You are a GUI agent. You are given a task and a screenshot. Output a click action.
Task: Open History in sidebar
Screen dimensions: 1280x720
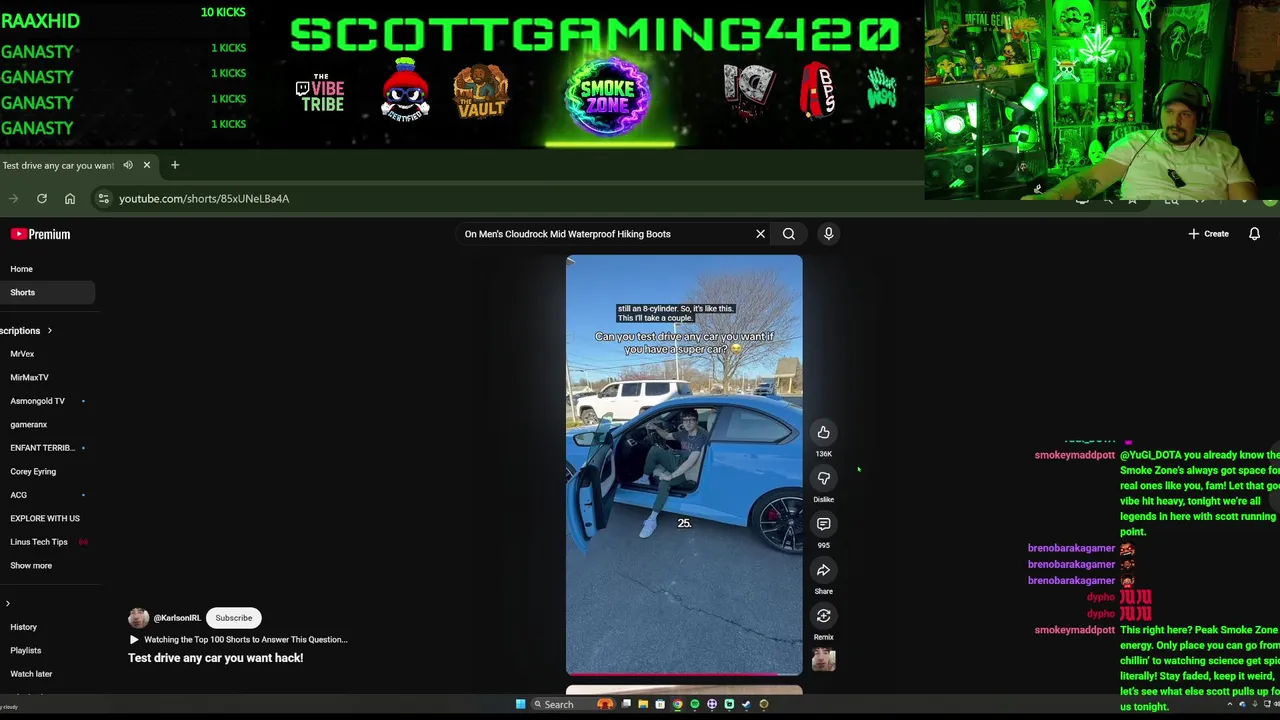(x=23, y=627)
